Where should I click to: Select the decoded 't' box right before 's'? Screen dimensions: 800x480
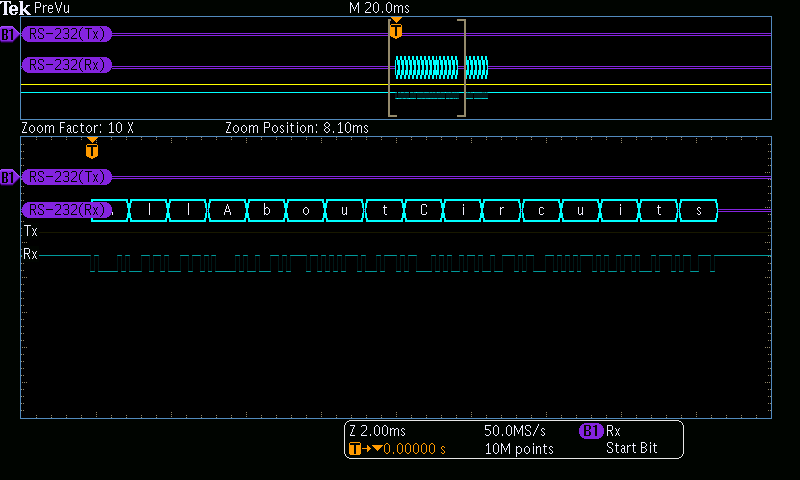coord(659,210)
